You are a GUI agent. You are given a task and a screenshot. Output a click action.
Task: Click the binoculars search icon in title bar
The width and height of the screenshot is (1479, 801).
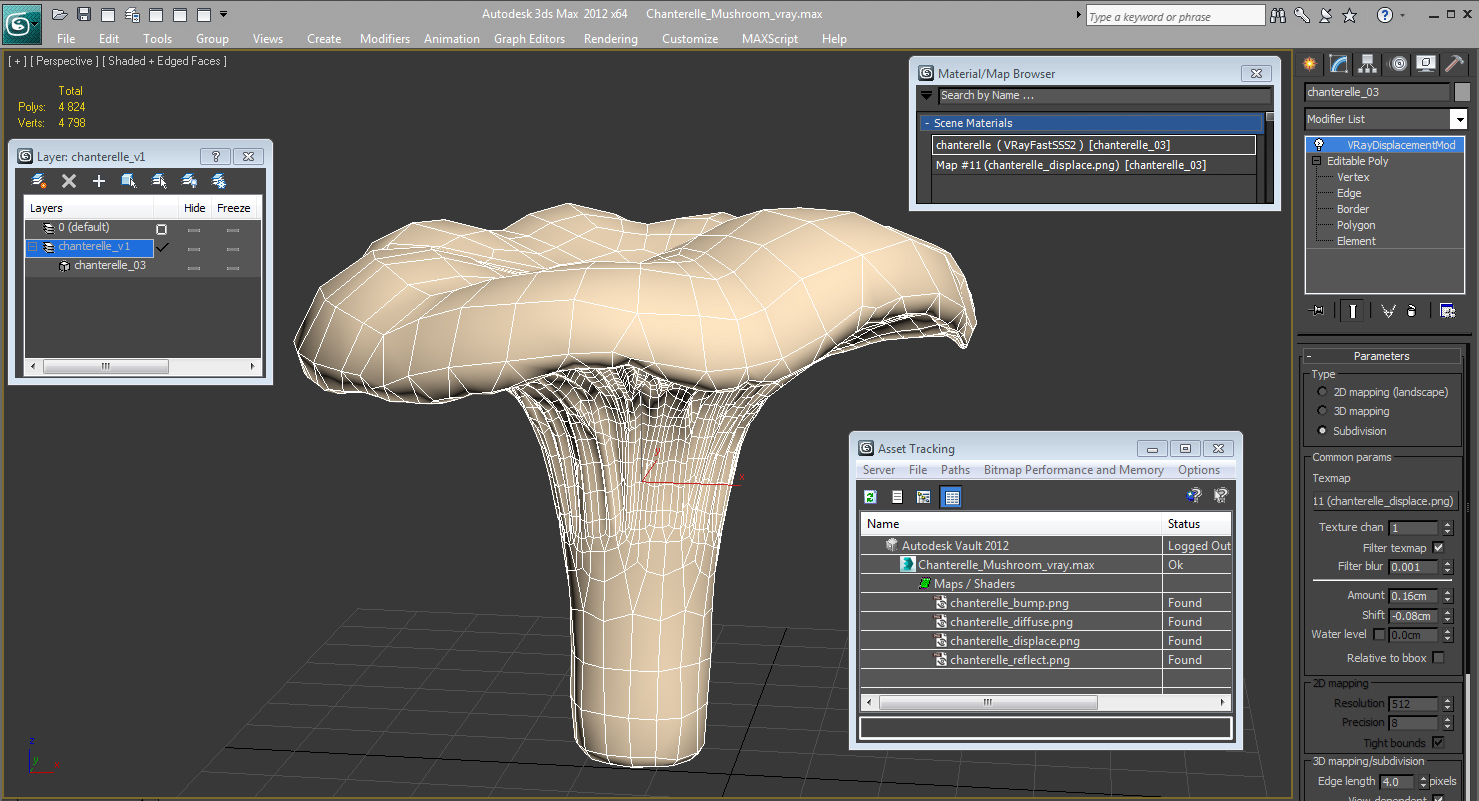[1278, 15]
